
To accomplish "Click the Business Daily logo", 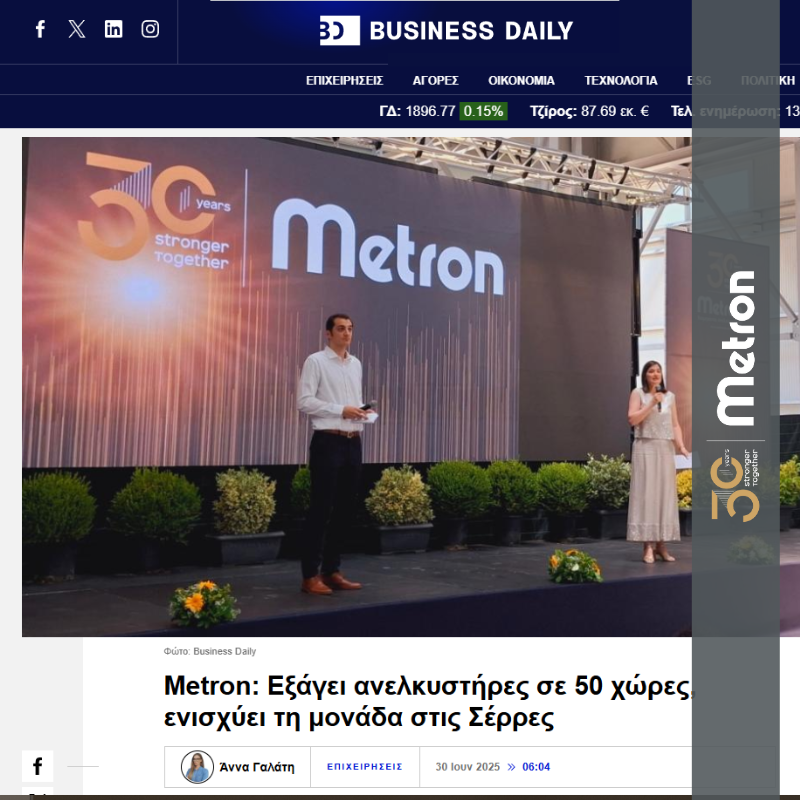I will [446, 31].
